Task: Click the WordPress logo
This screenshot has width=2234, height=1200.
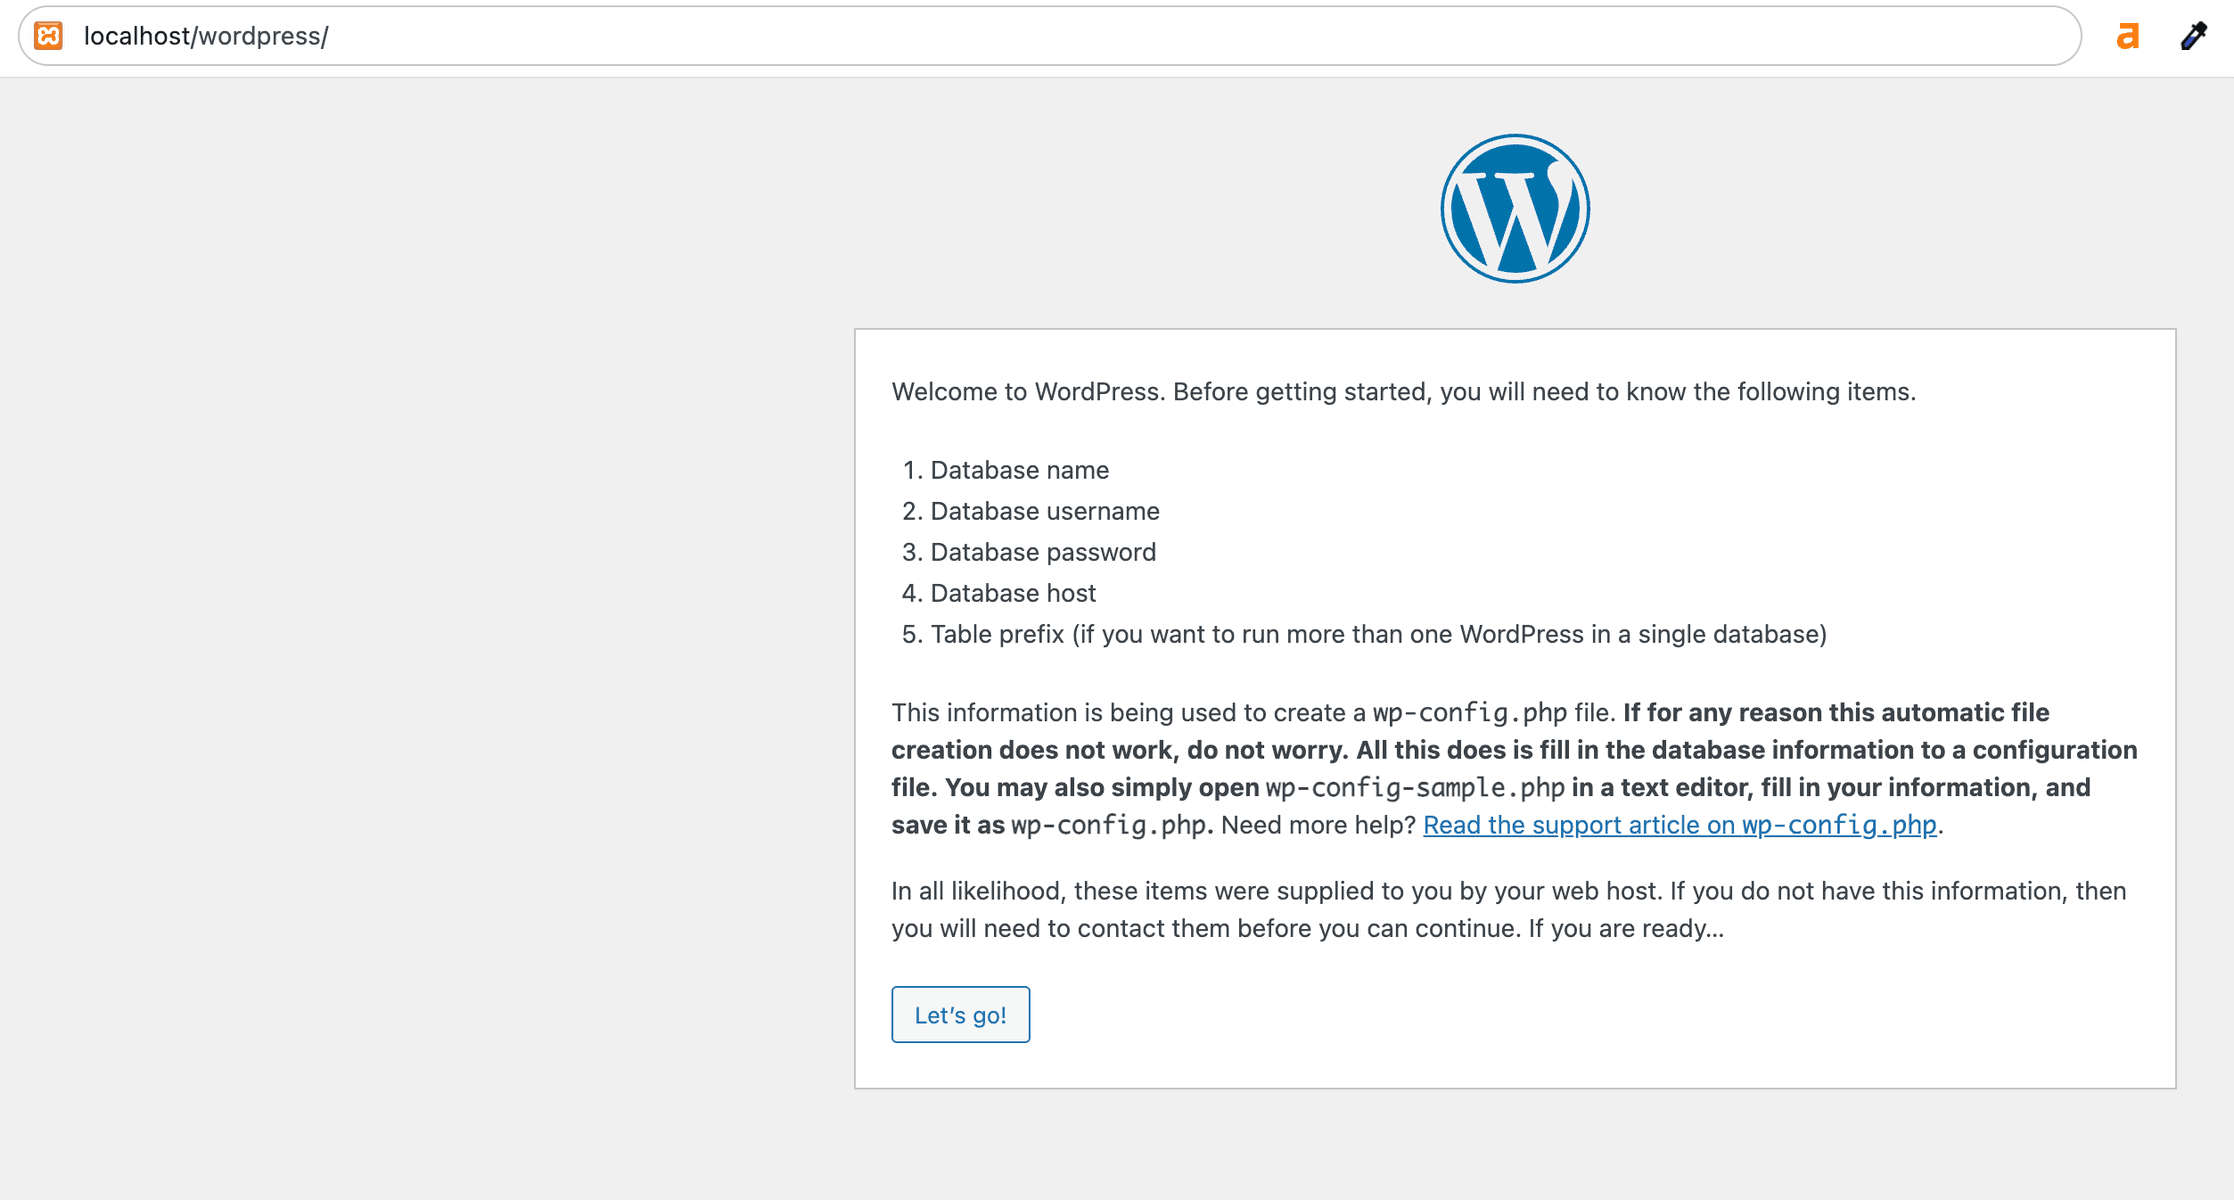Action: point(1515,209)
